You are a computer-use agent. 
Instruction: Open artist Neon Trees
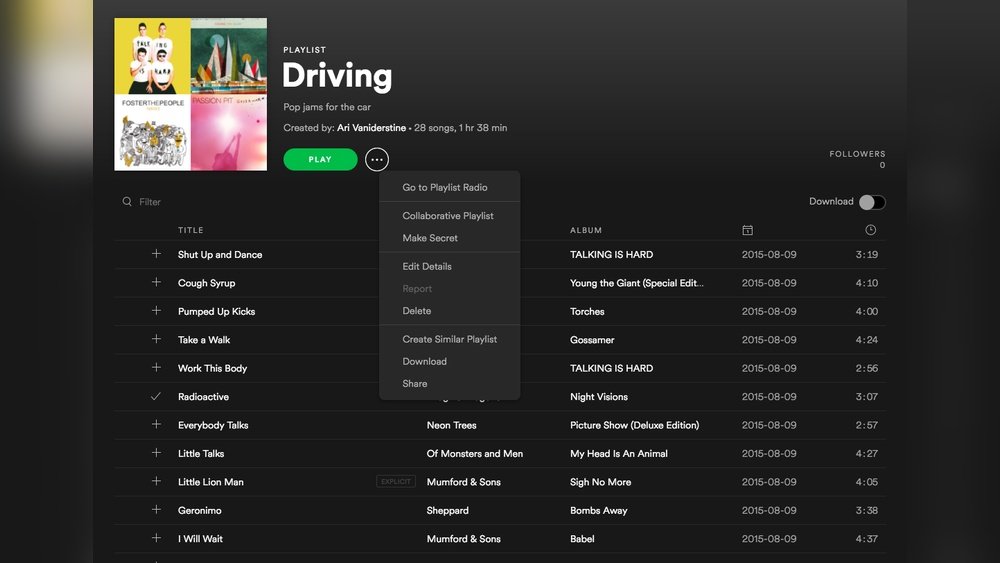click(x=452, y=425)
